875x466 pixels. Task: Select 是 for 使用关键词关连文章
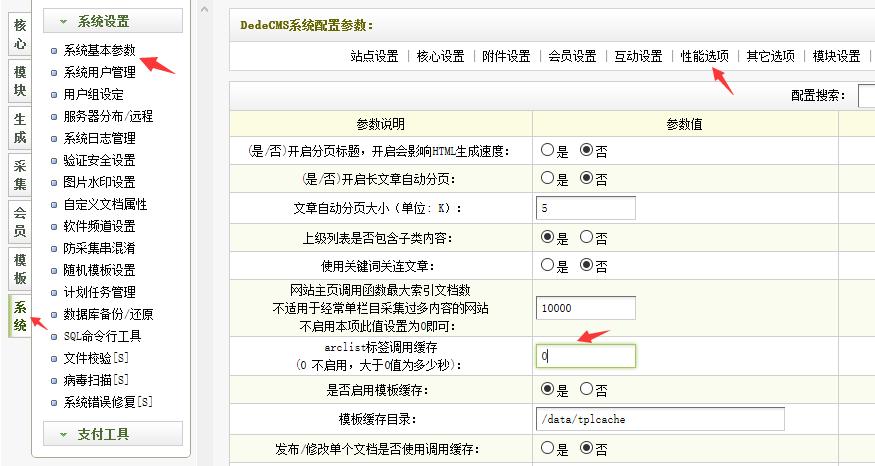click(547, 265)
